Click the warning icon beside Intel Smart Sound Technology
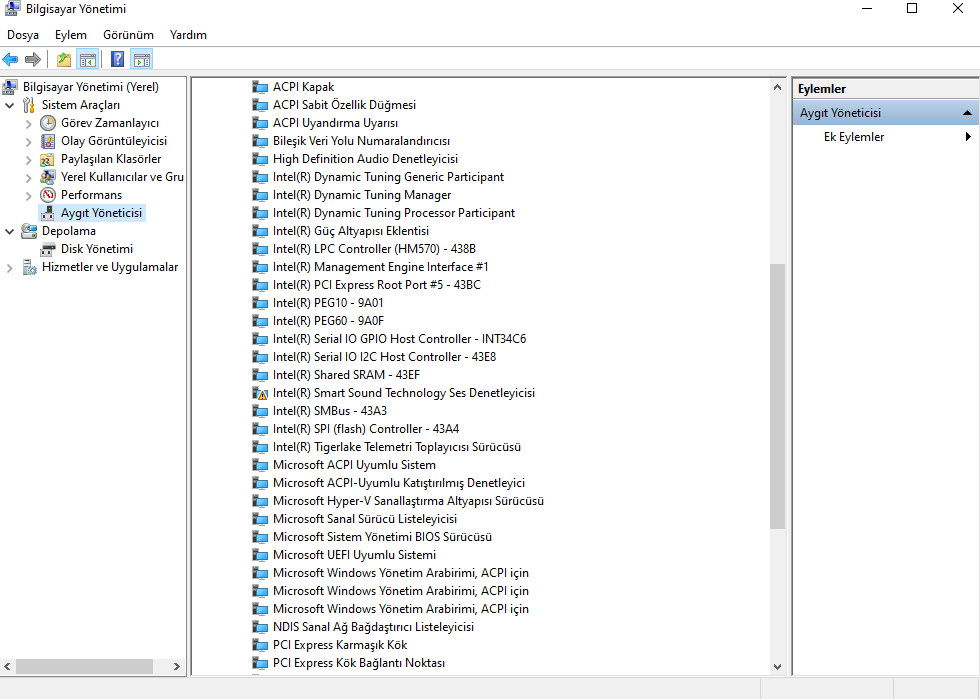Screen dimensions: 980x699 260,393
